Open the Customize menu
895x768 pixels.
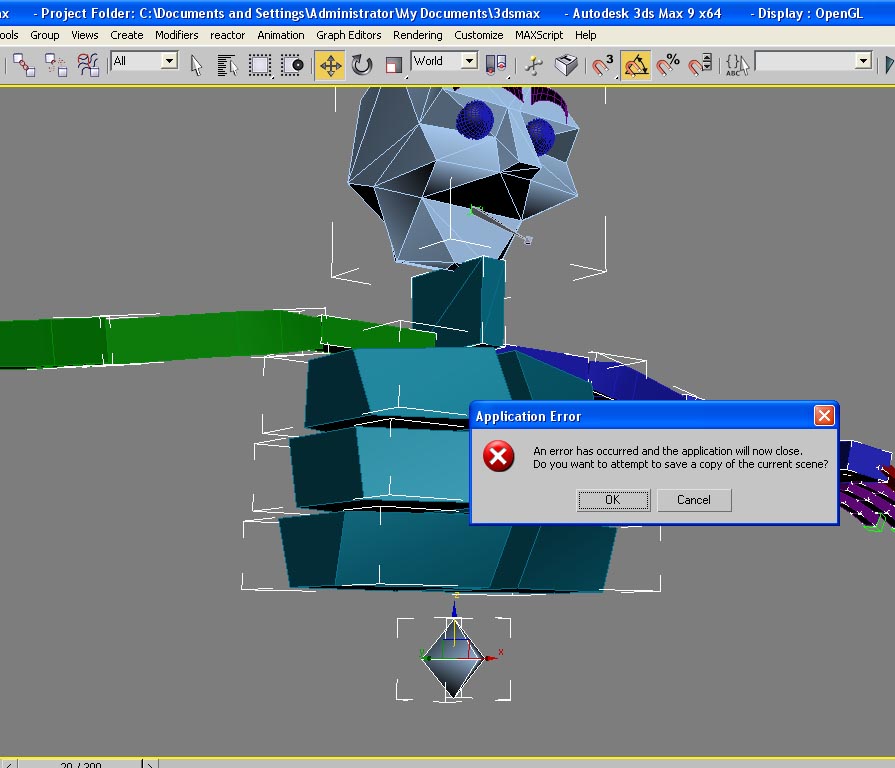tap(478, 35)
